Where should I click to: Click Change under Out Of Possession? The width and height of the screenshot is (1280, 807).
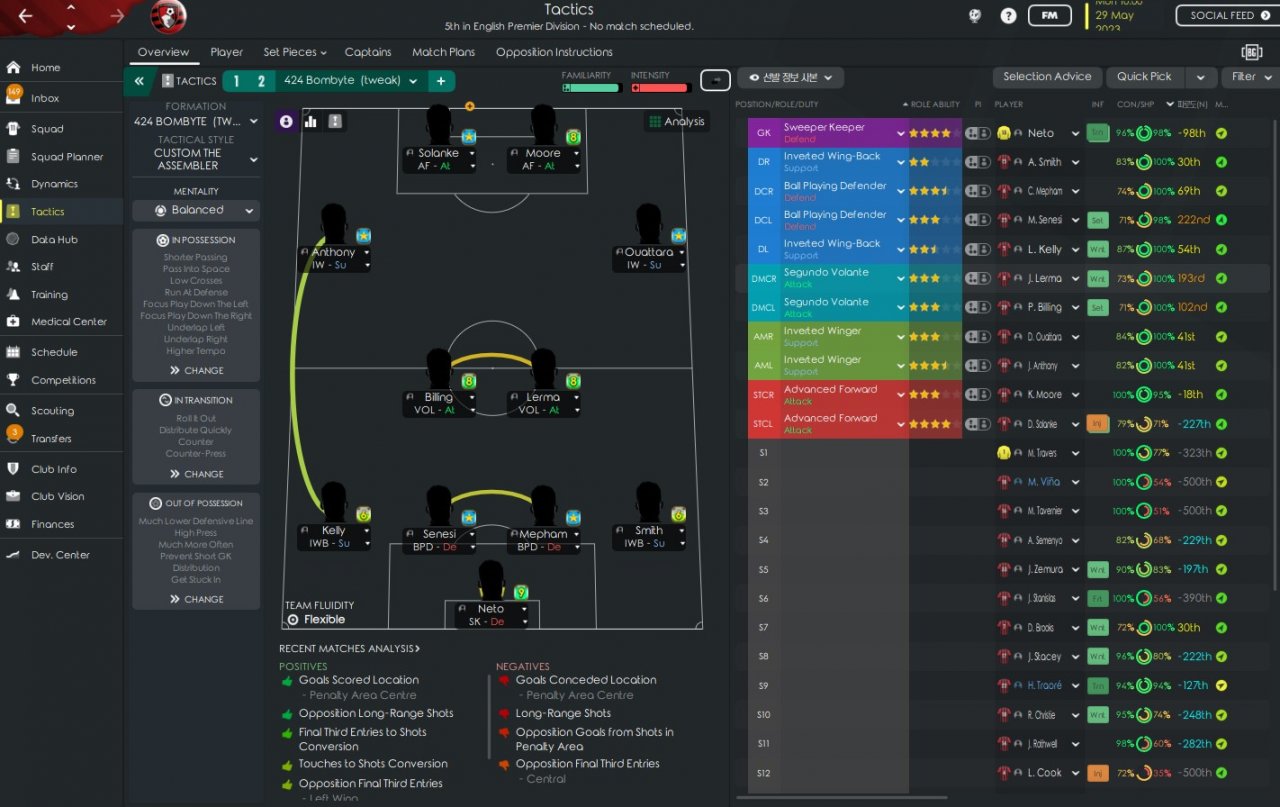tap(196, 599)
